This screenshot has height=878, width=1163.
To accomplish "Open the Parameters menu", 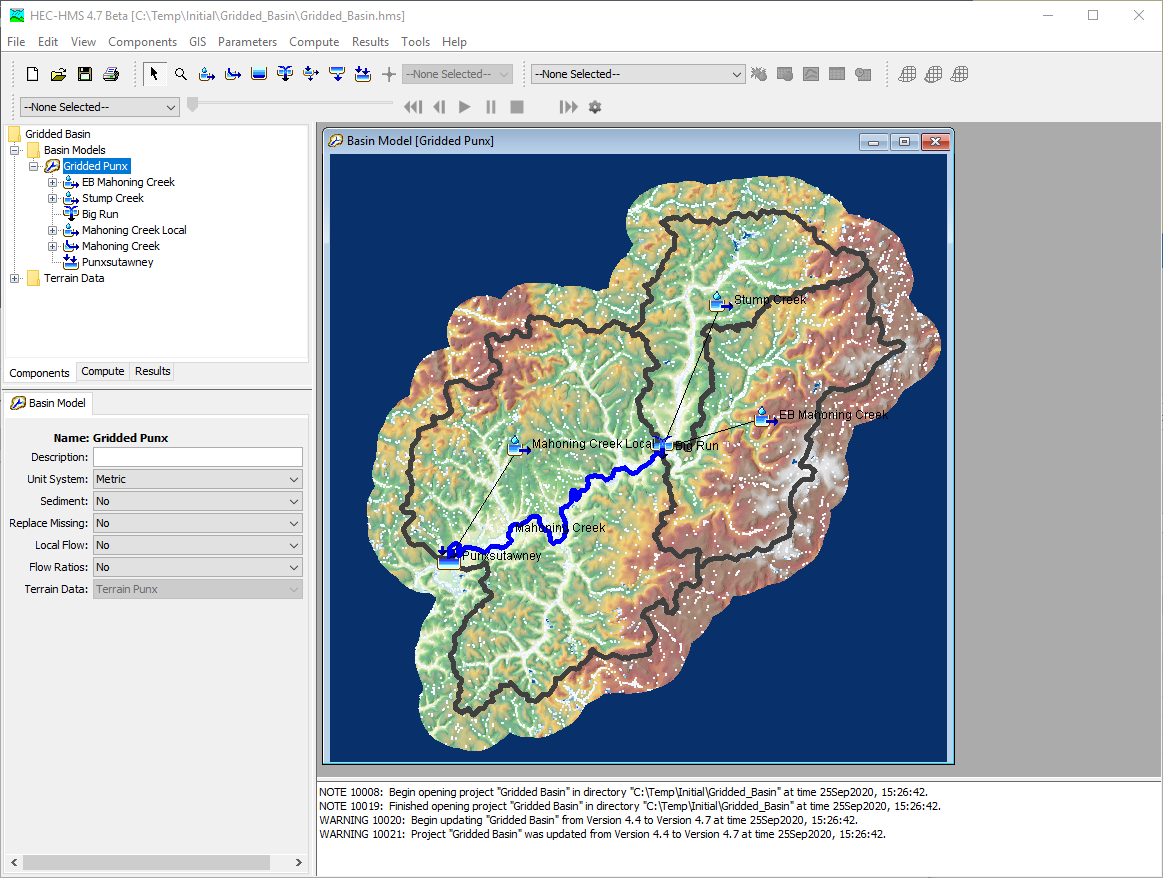I will pyautogui.click(x=247, y=42).
